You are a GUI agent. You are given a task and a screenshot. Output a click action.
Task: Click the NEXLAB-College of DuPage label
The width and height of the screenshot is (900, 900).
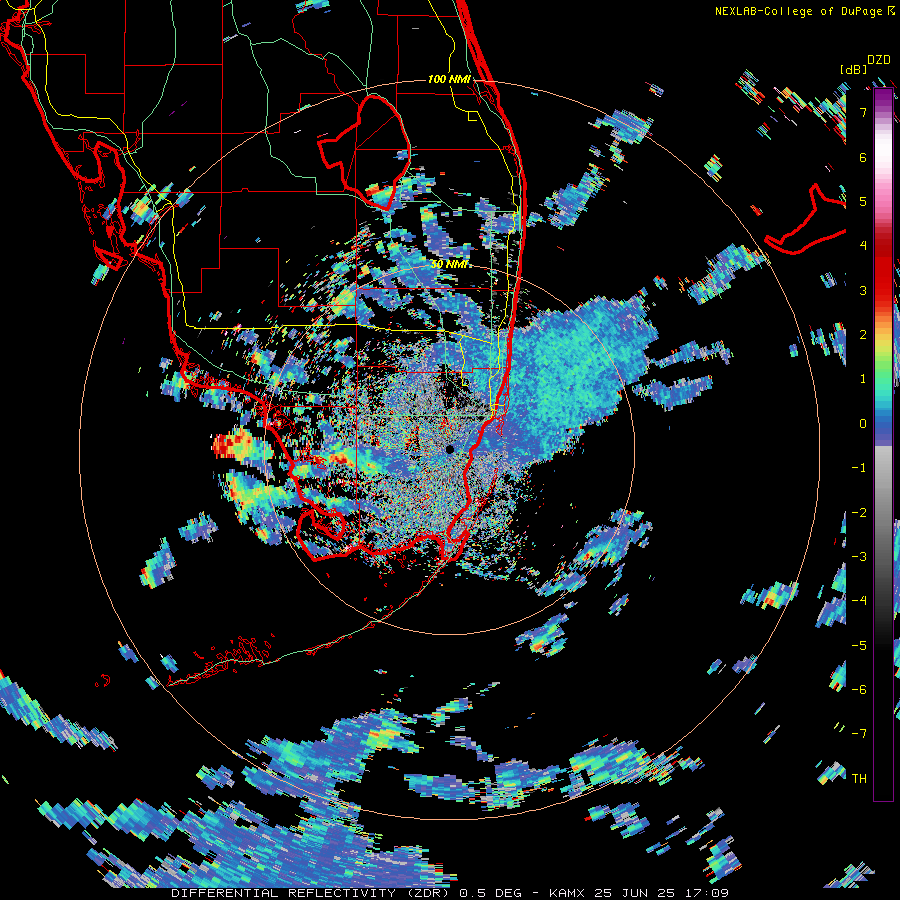pyautogui.click(x=799, y=11)
